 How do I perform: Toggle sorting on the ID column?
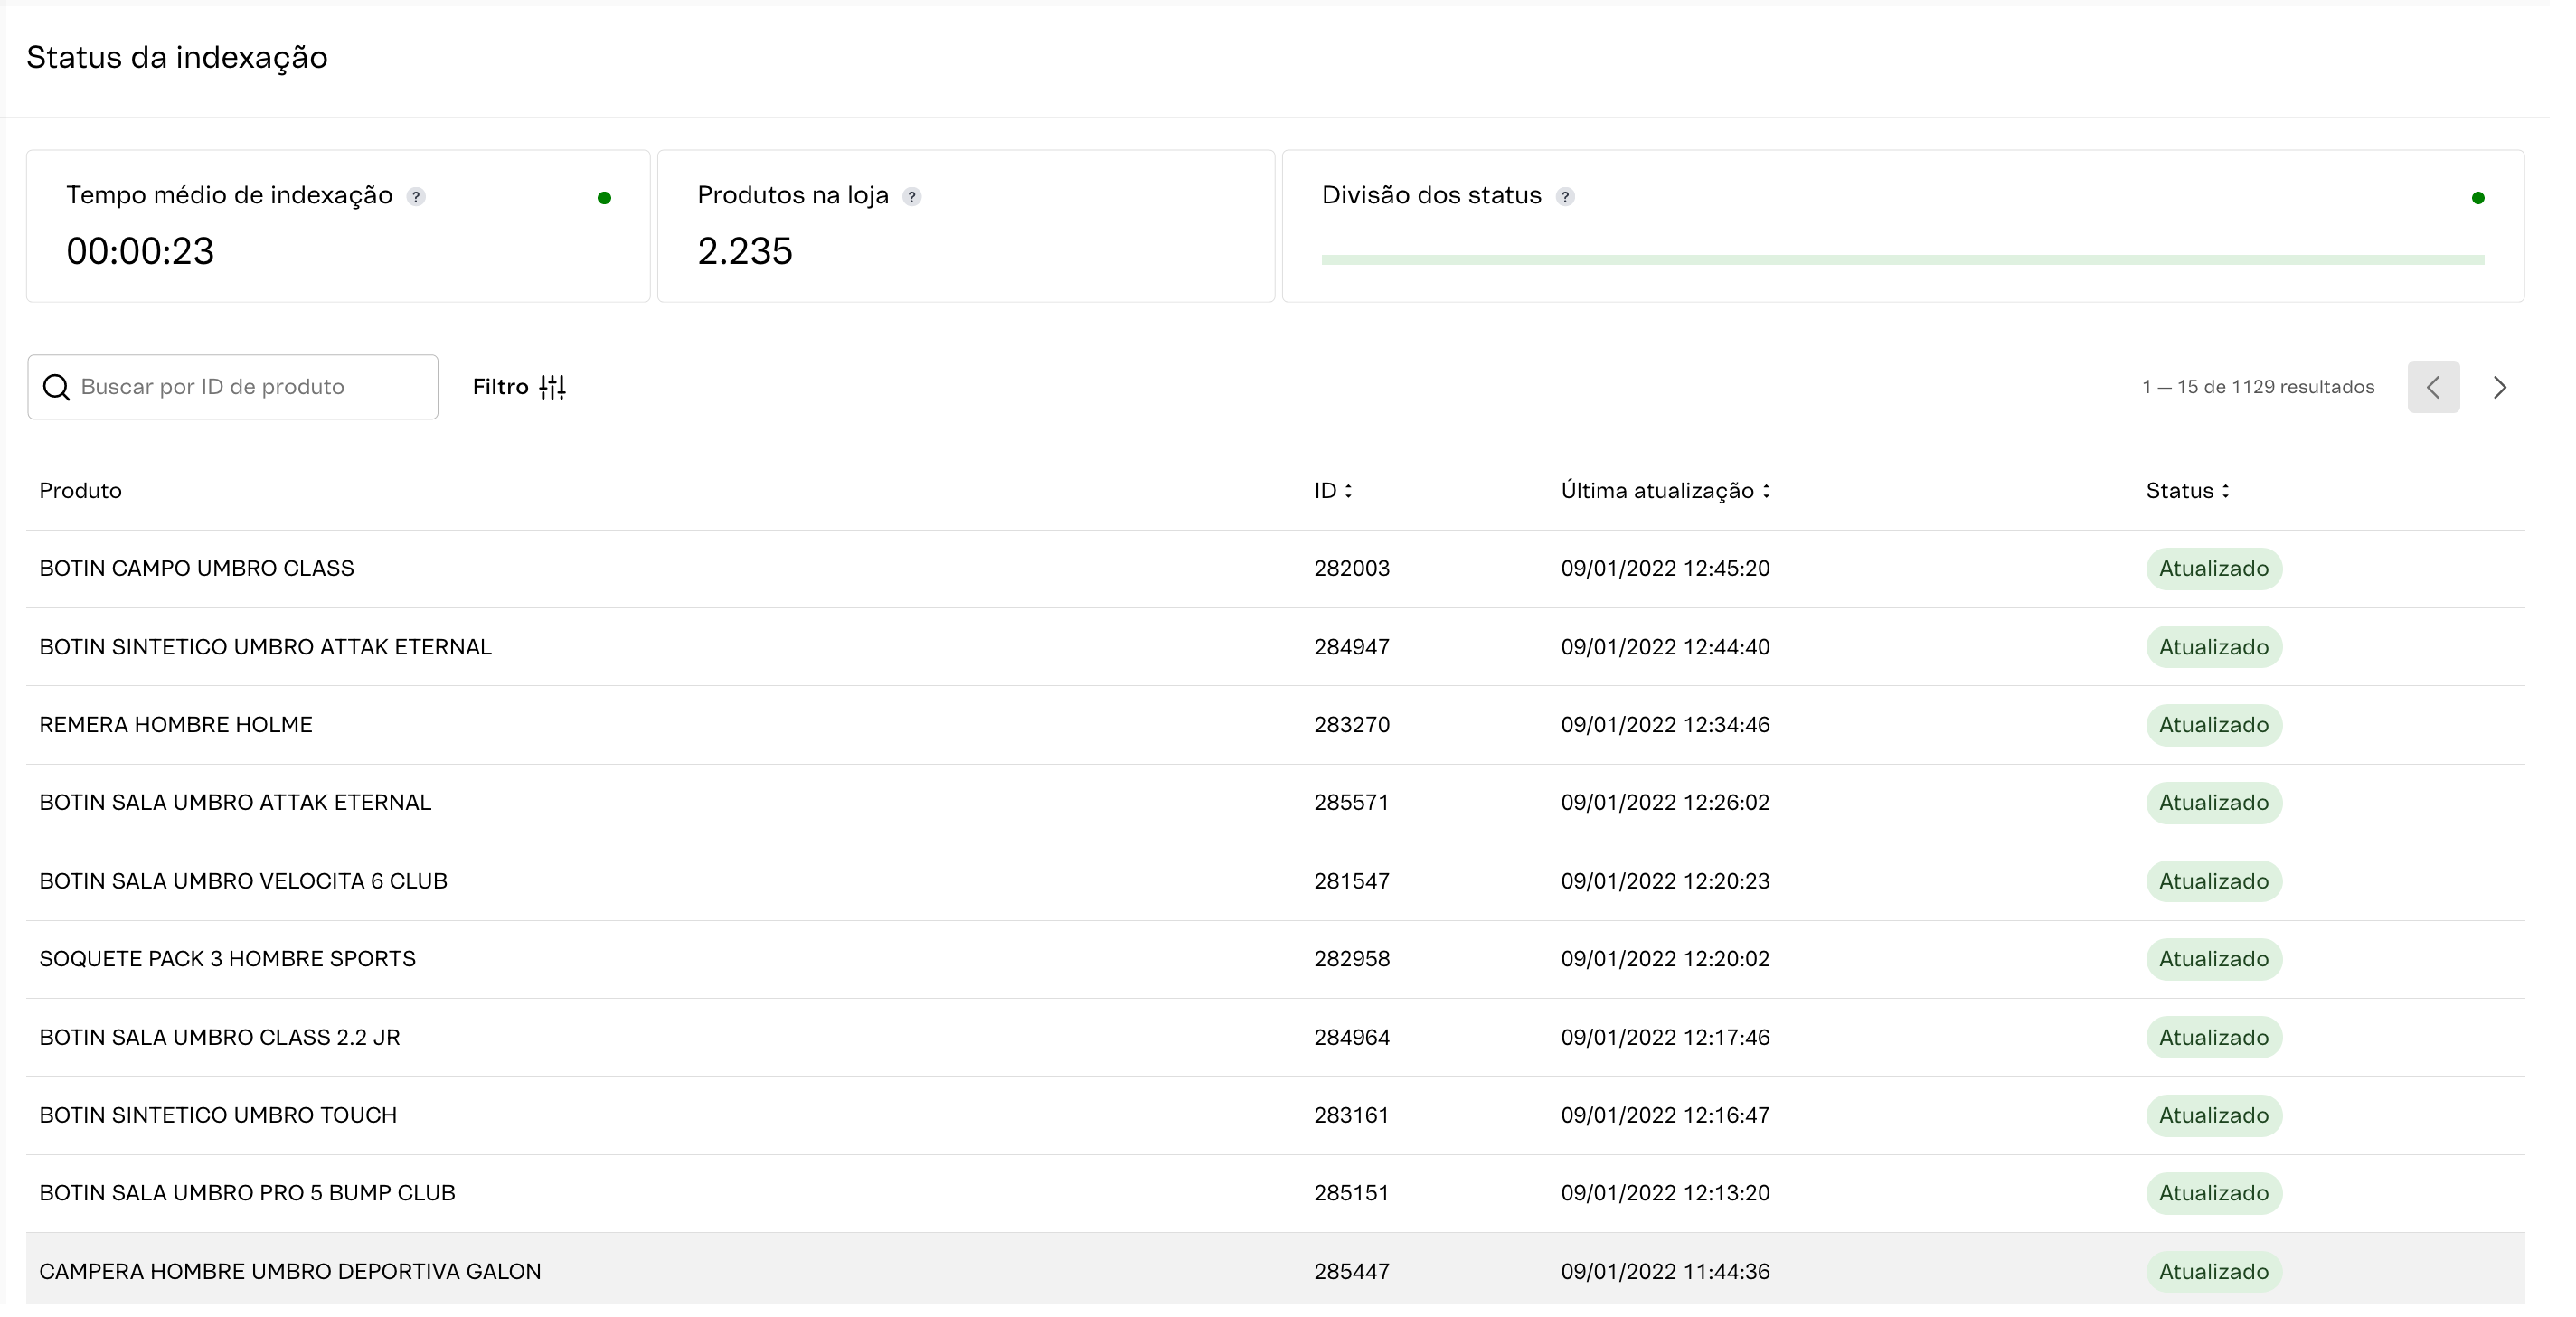pos(1350,491)
